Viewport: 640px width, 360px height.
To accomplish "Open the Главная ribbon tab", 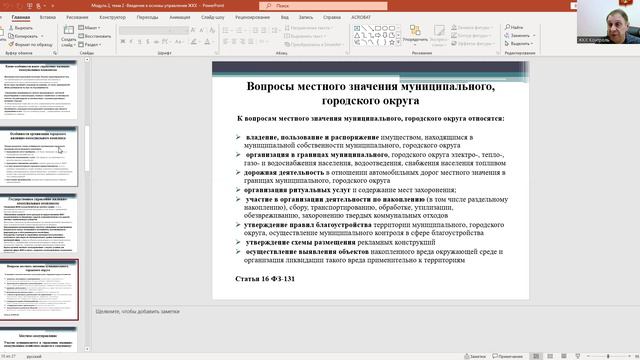I will pos(20,18).
